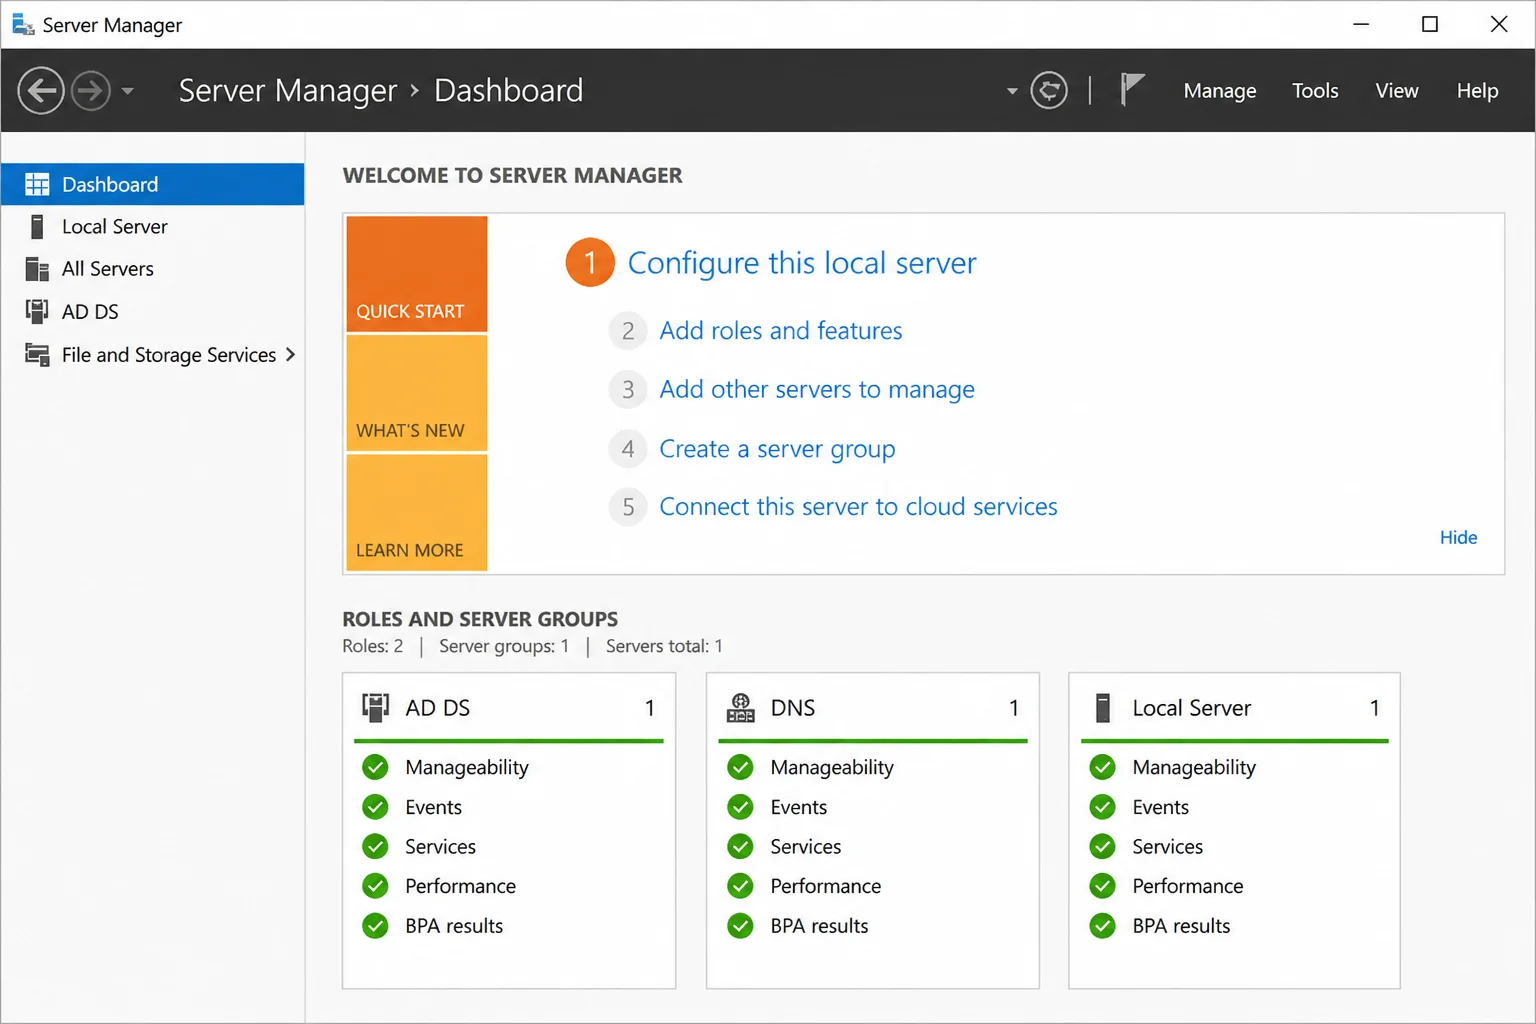Viewport: 1536px width, 1024px height.
Task: Click Configure this local server link
Action: (x=802, y=263)
